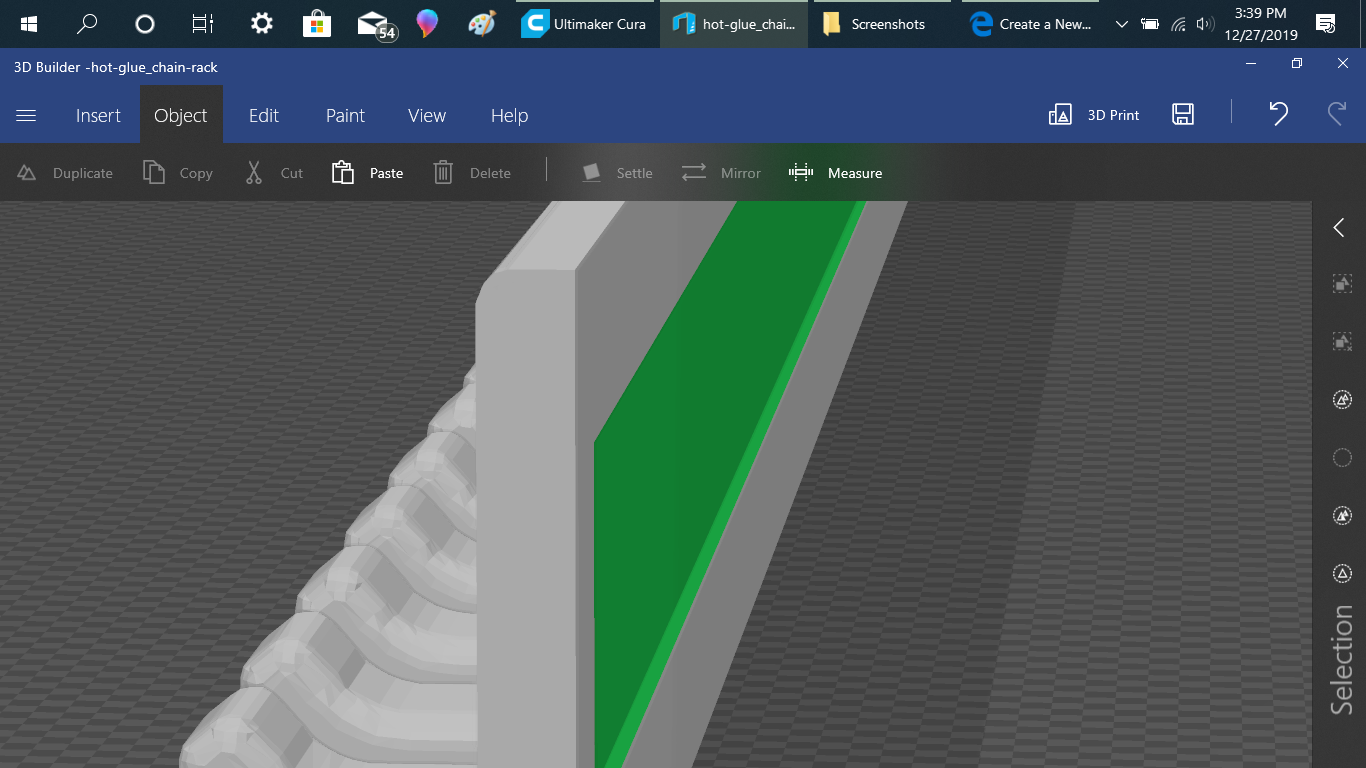Open the Insert tab
Image resolution: width=1366 pixels, height=768 pixels.
coord(98,115)
